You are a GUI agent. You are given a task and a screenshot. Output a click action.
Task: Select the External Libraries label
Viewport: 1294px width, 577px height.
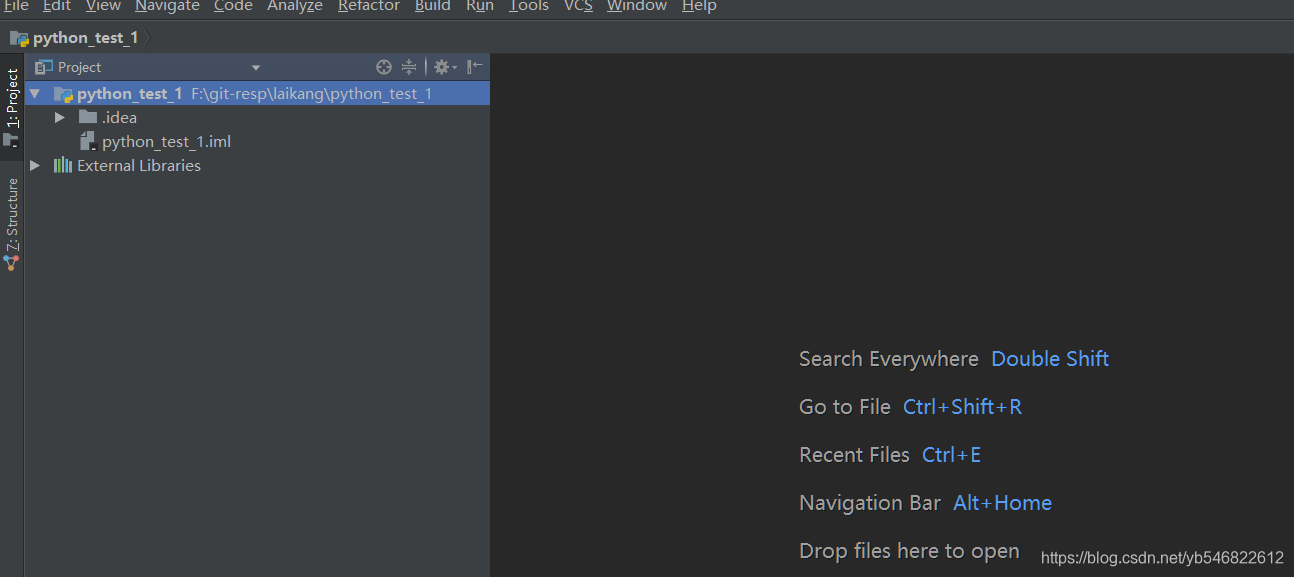point(139,166)
